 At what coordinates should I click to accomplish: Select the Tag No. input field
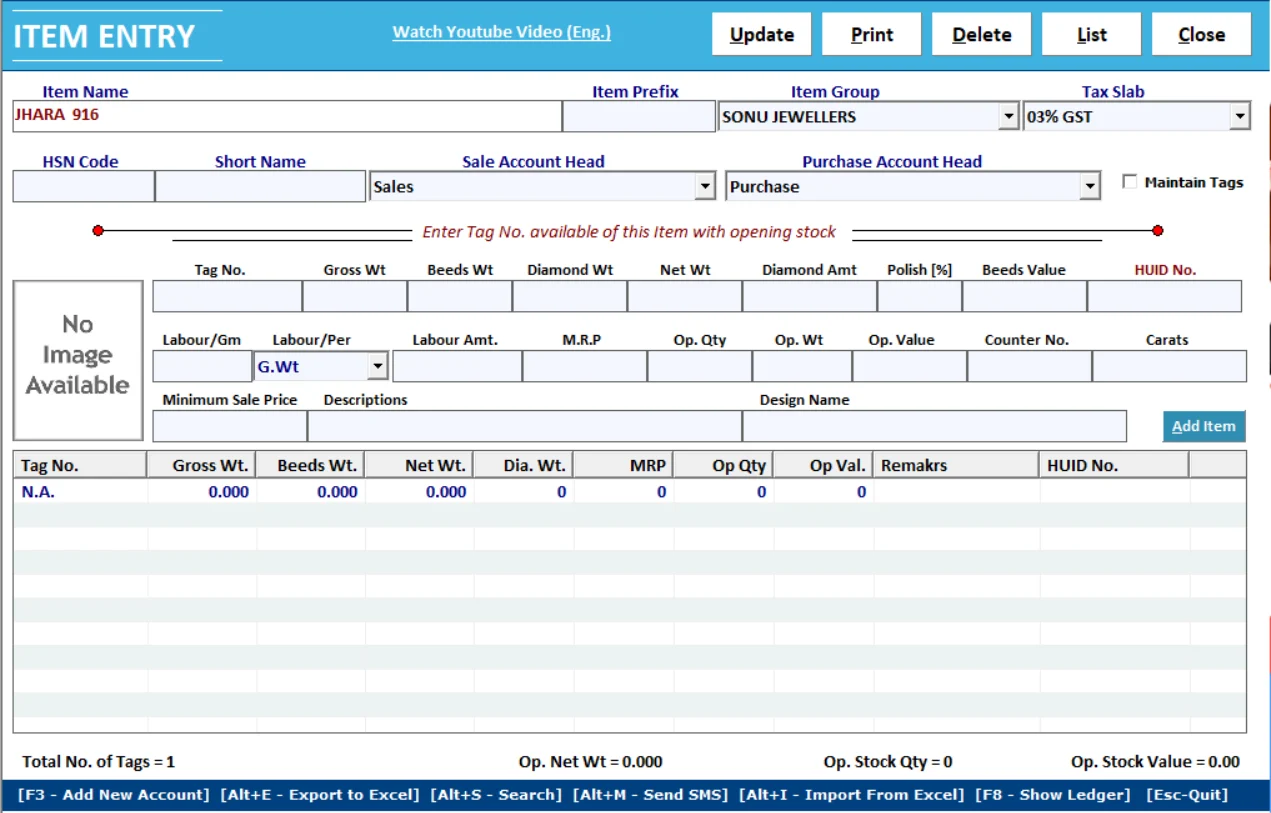[227, 297]
